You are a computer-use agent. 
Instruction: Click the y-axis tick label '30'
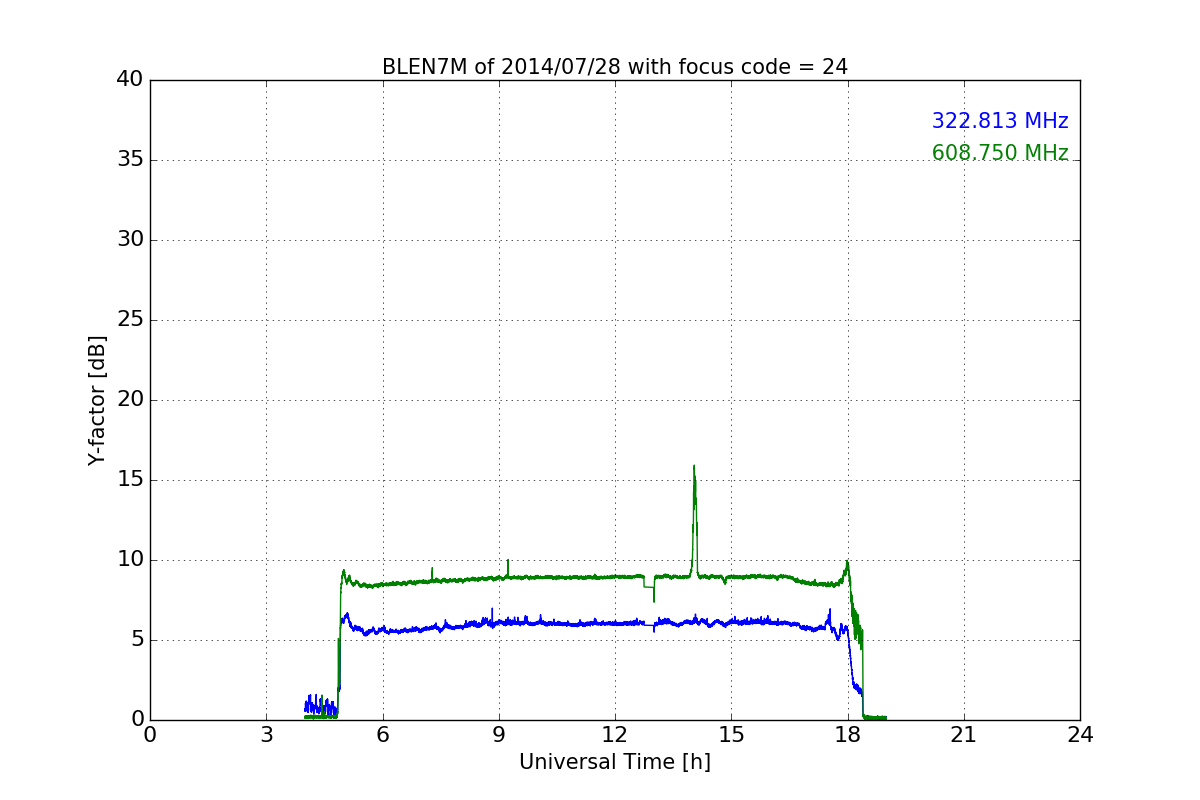click(130, 240)
